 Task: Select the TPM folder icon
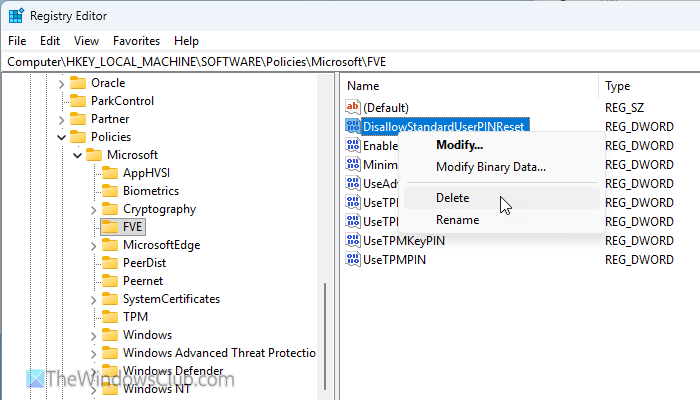coord(110,317)
